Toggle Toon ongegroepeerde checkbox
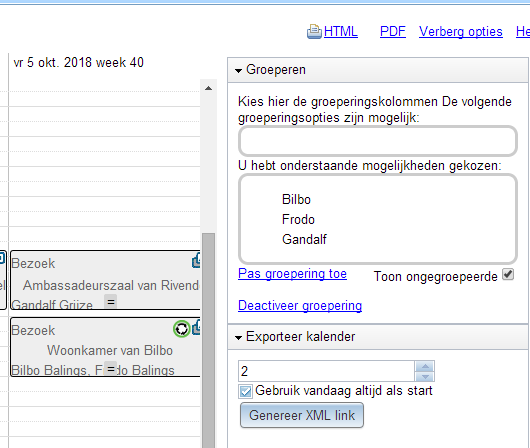Screen dimensions: 530x448 click(508, 274)
